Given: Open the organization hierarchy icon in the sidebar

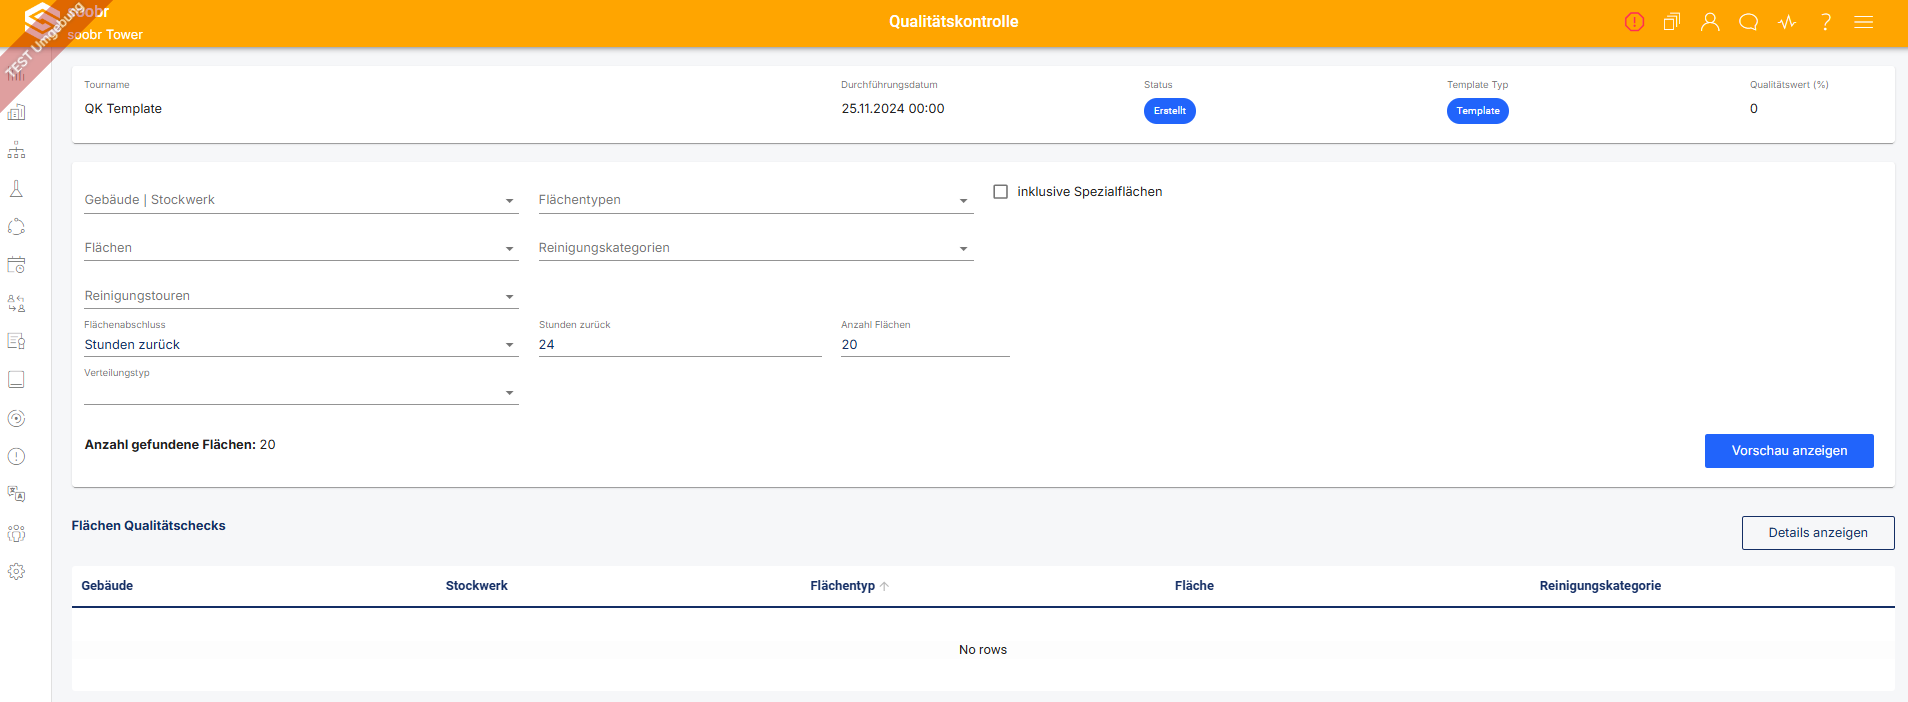Looking at the screenshot, I should 16,150.
